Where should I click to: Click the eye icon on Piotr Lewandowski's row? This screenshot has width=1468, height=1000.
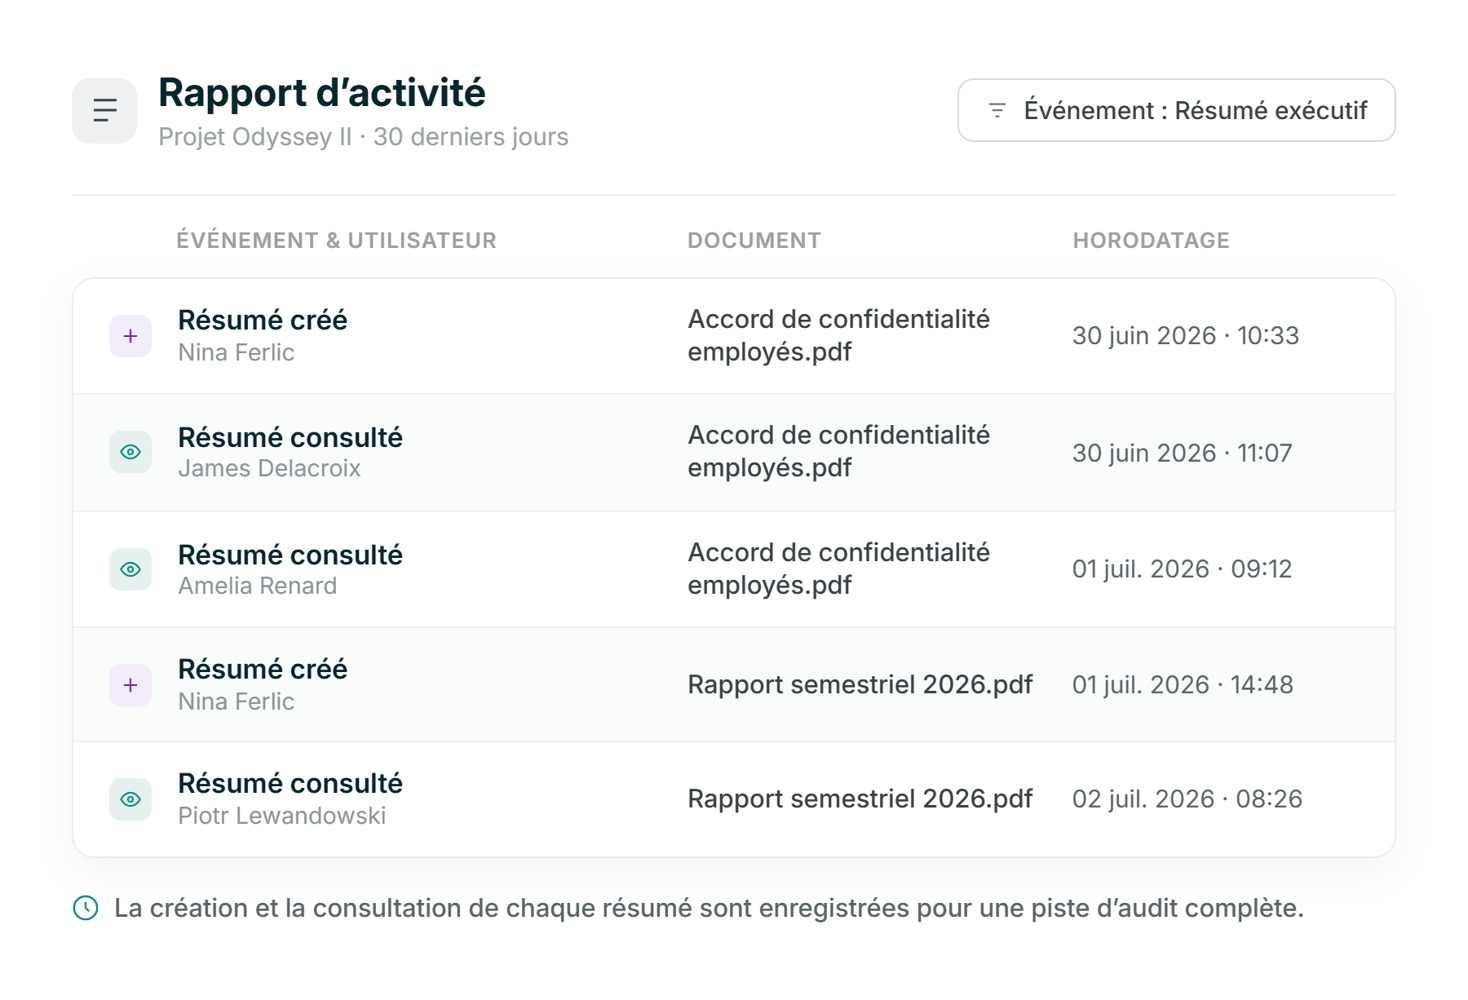pos(130,799)
